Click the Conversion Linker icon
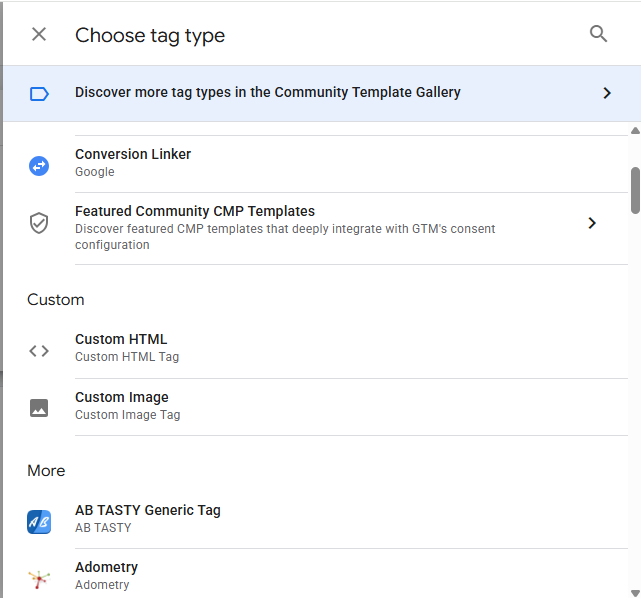The width and height of the screenshot is (641, 598). pos(39,166)
